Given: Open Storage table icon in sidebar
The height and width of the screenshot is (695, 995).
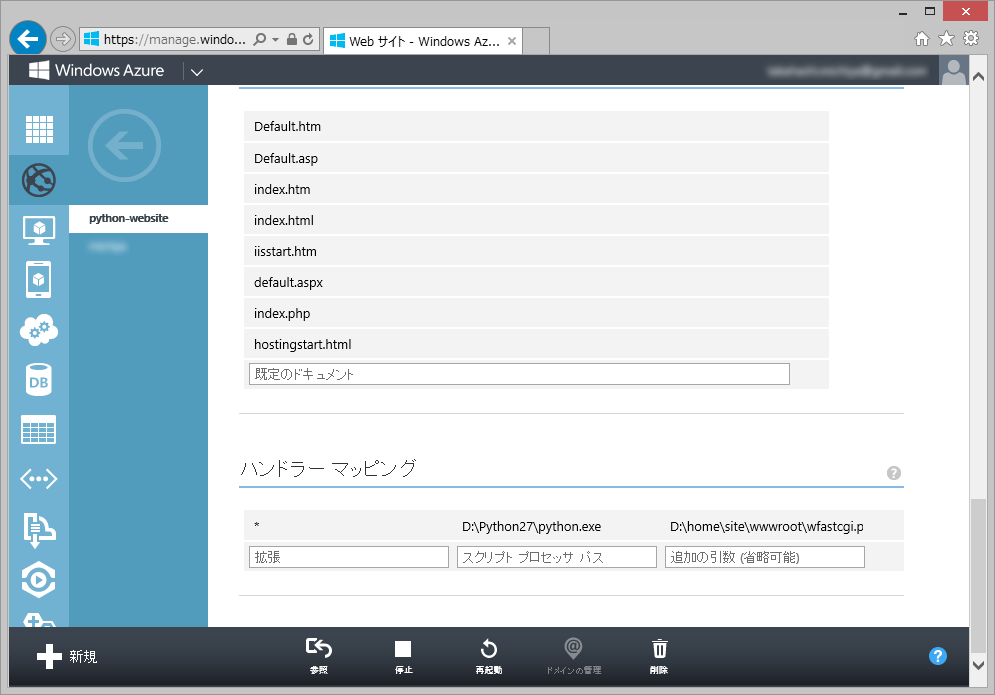Looking at the screenshot, I should [x=39, y=430].
